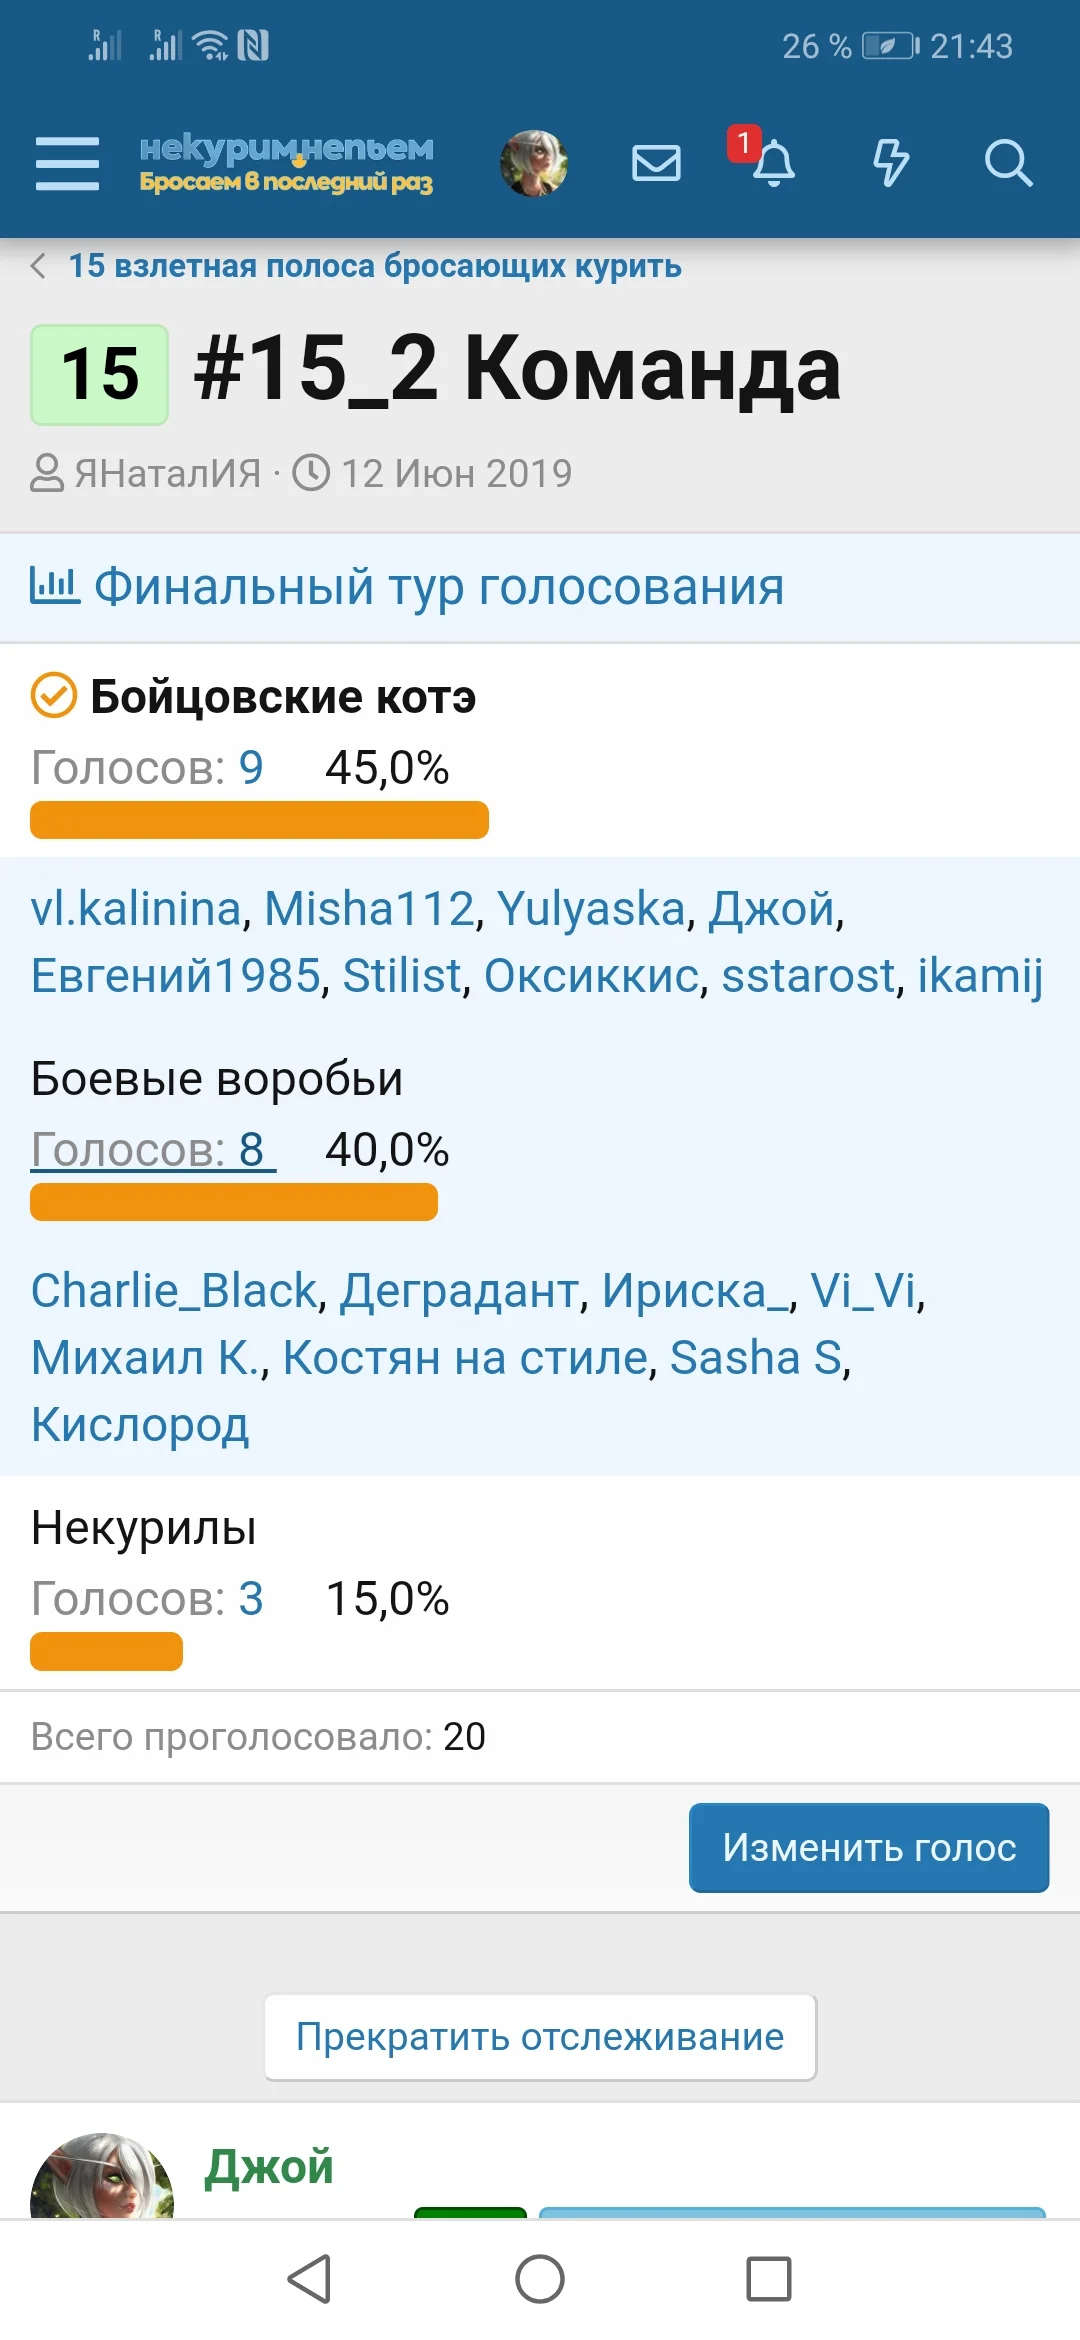Open private messages envelope icon
This screenshot has width=1080, height=2340.
tap(656, 163)
